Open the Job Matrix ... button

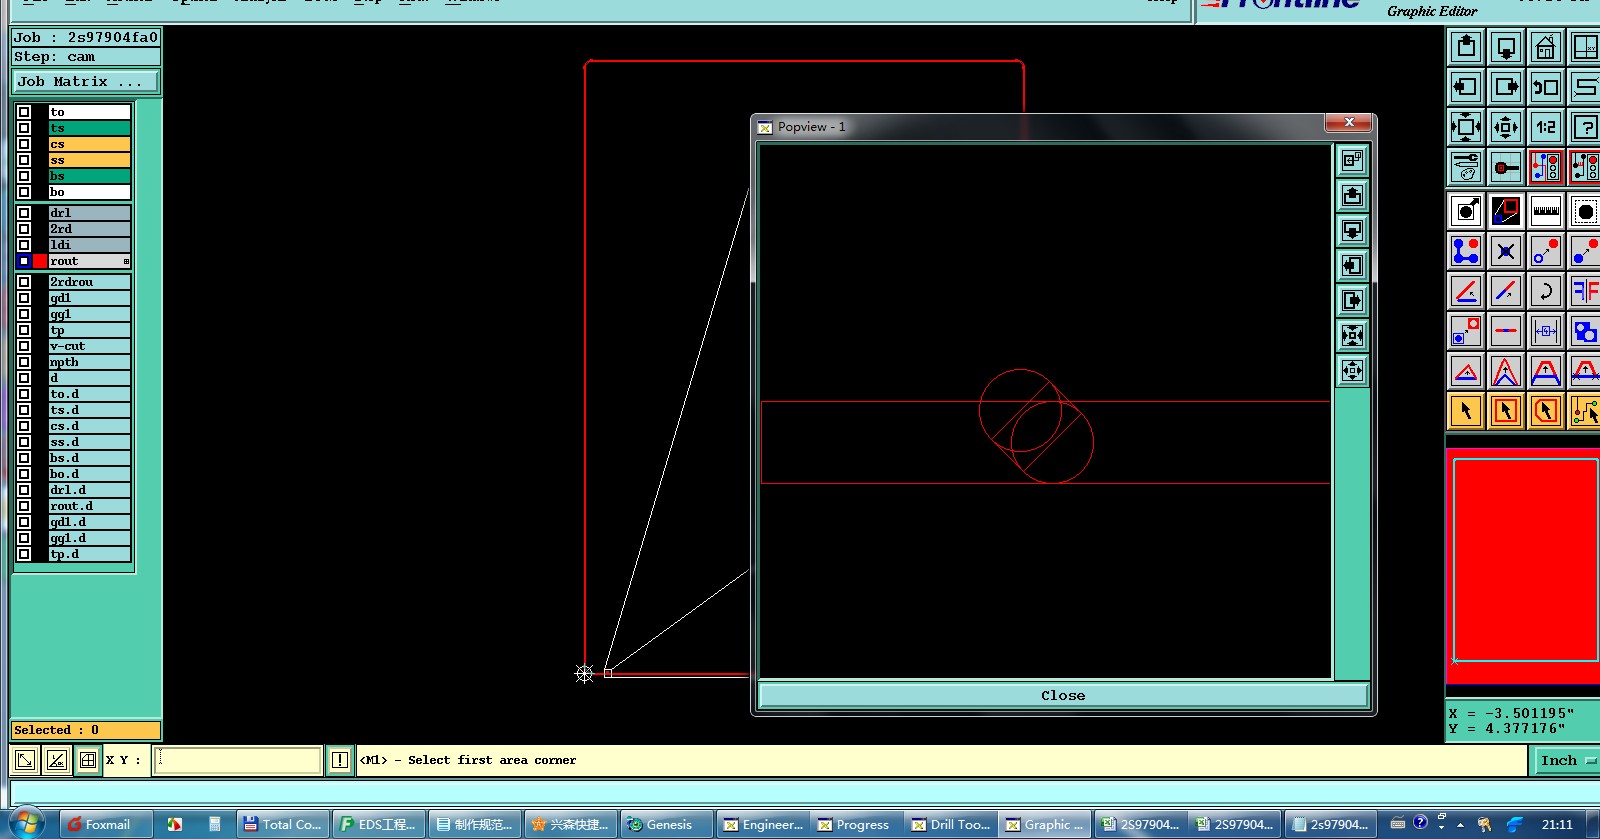click(86, 82)
